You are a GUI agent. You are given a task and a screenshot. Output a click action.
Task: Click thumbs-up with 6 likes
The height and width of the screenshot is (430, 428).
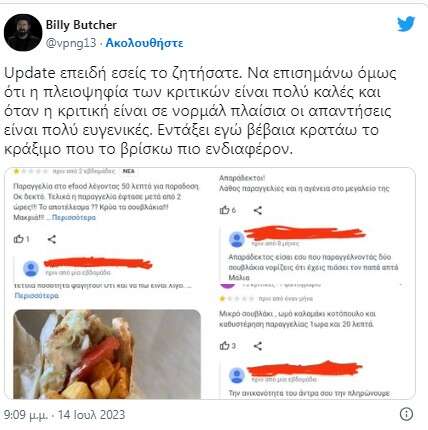(225, 210)
